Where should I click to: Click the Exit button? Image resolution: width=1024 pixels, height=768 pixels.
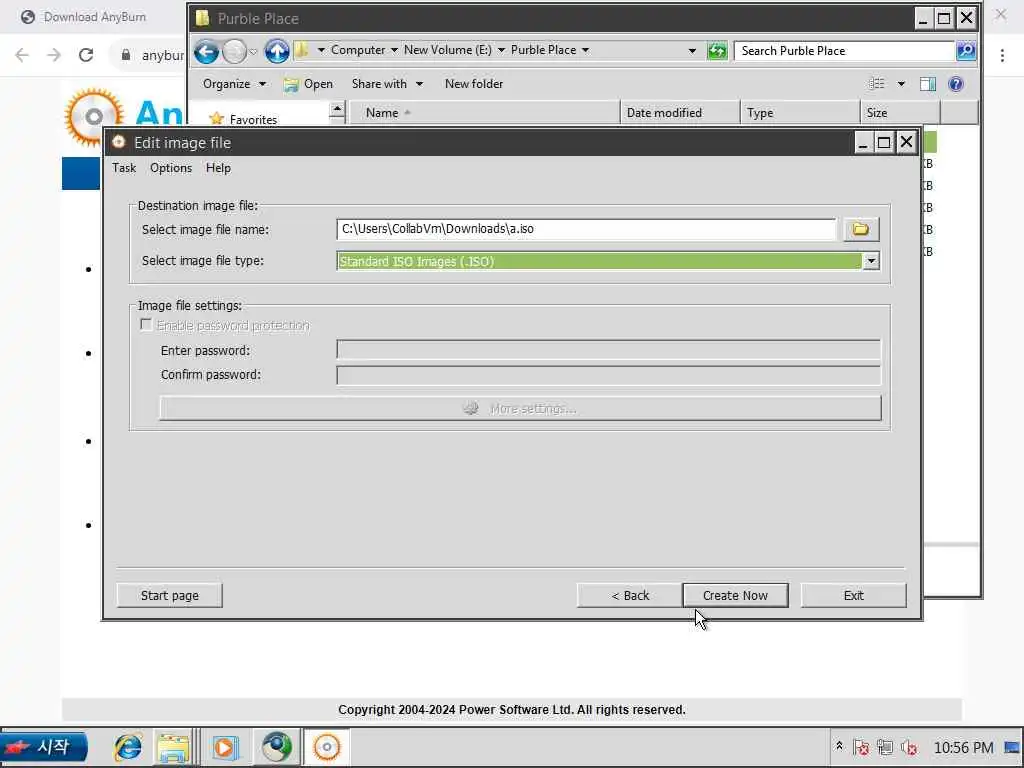coord(854,596)
